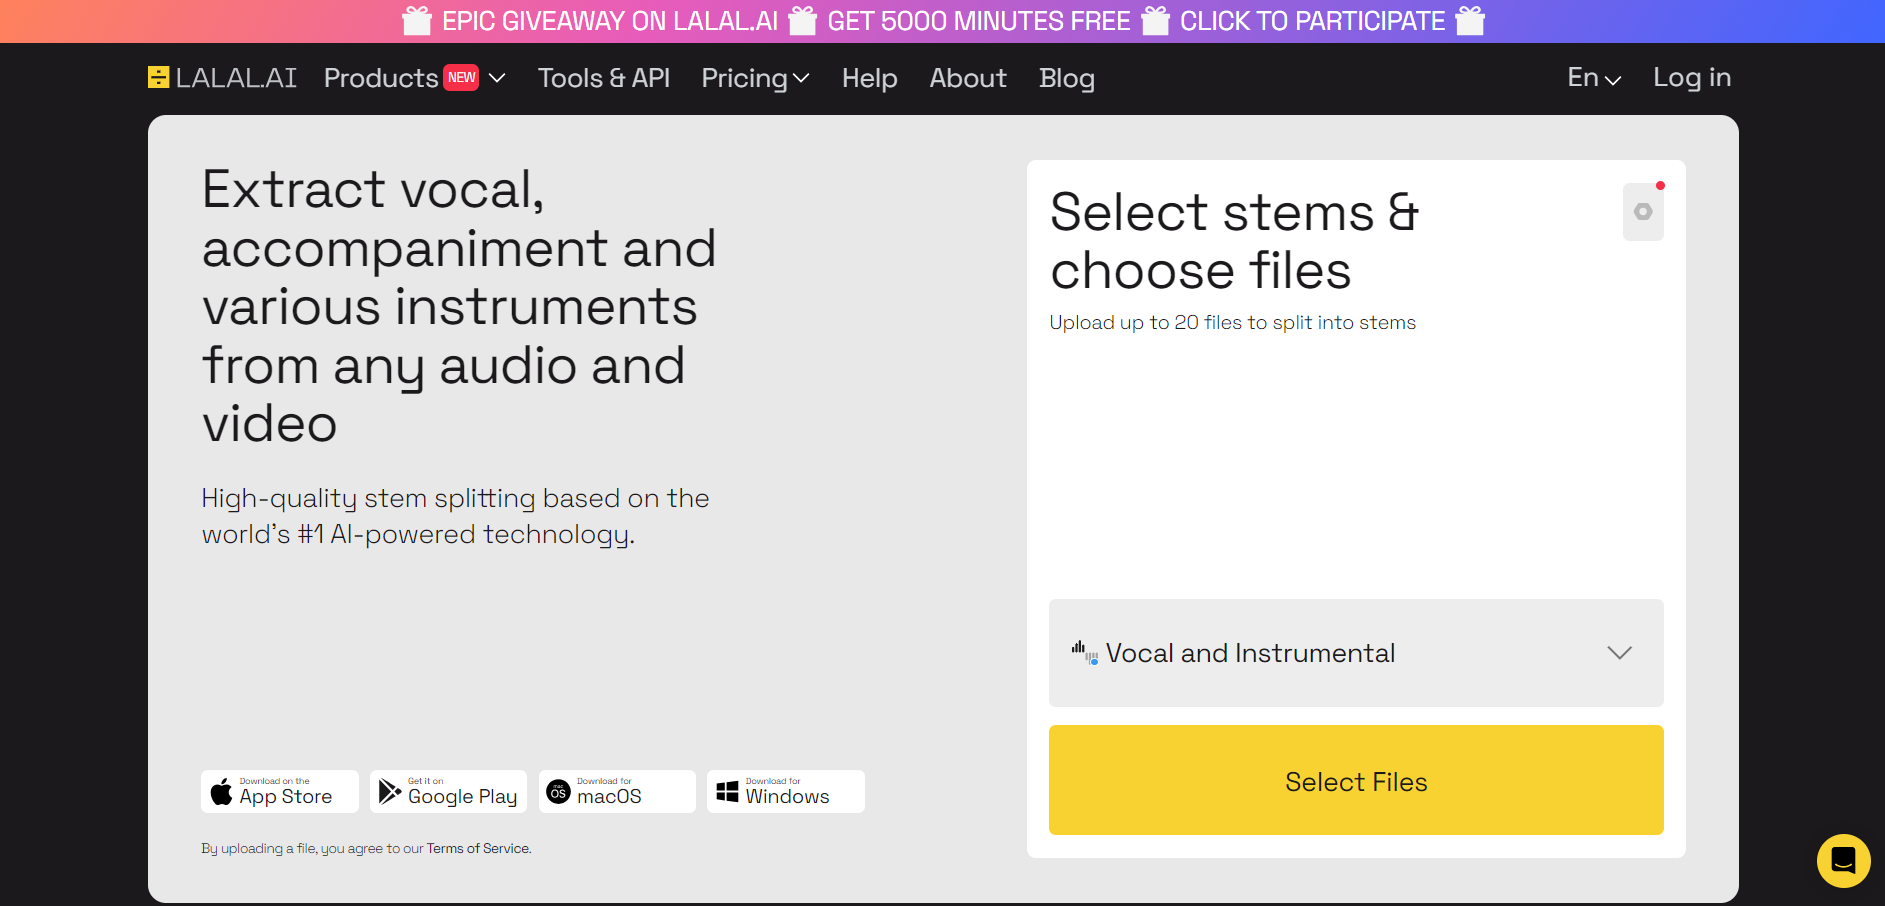Click the Log in link

1691,77
